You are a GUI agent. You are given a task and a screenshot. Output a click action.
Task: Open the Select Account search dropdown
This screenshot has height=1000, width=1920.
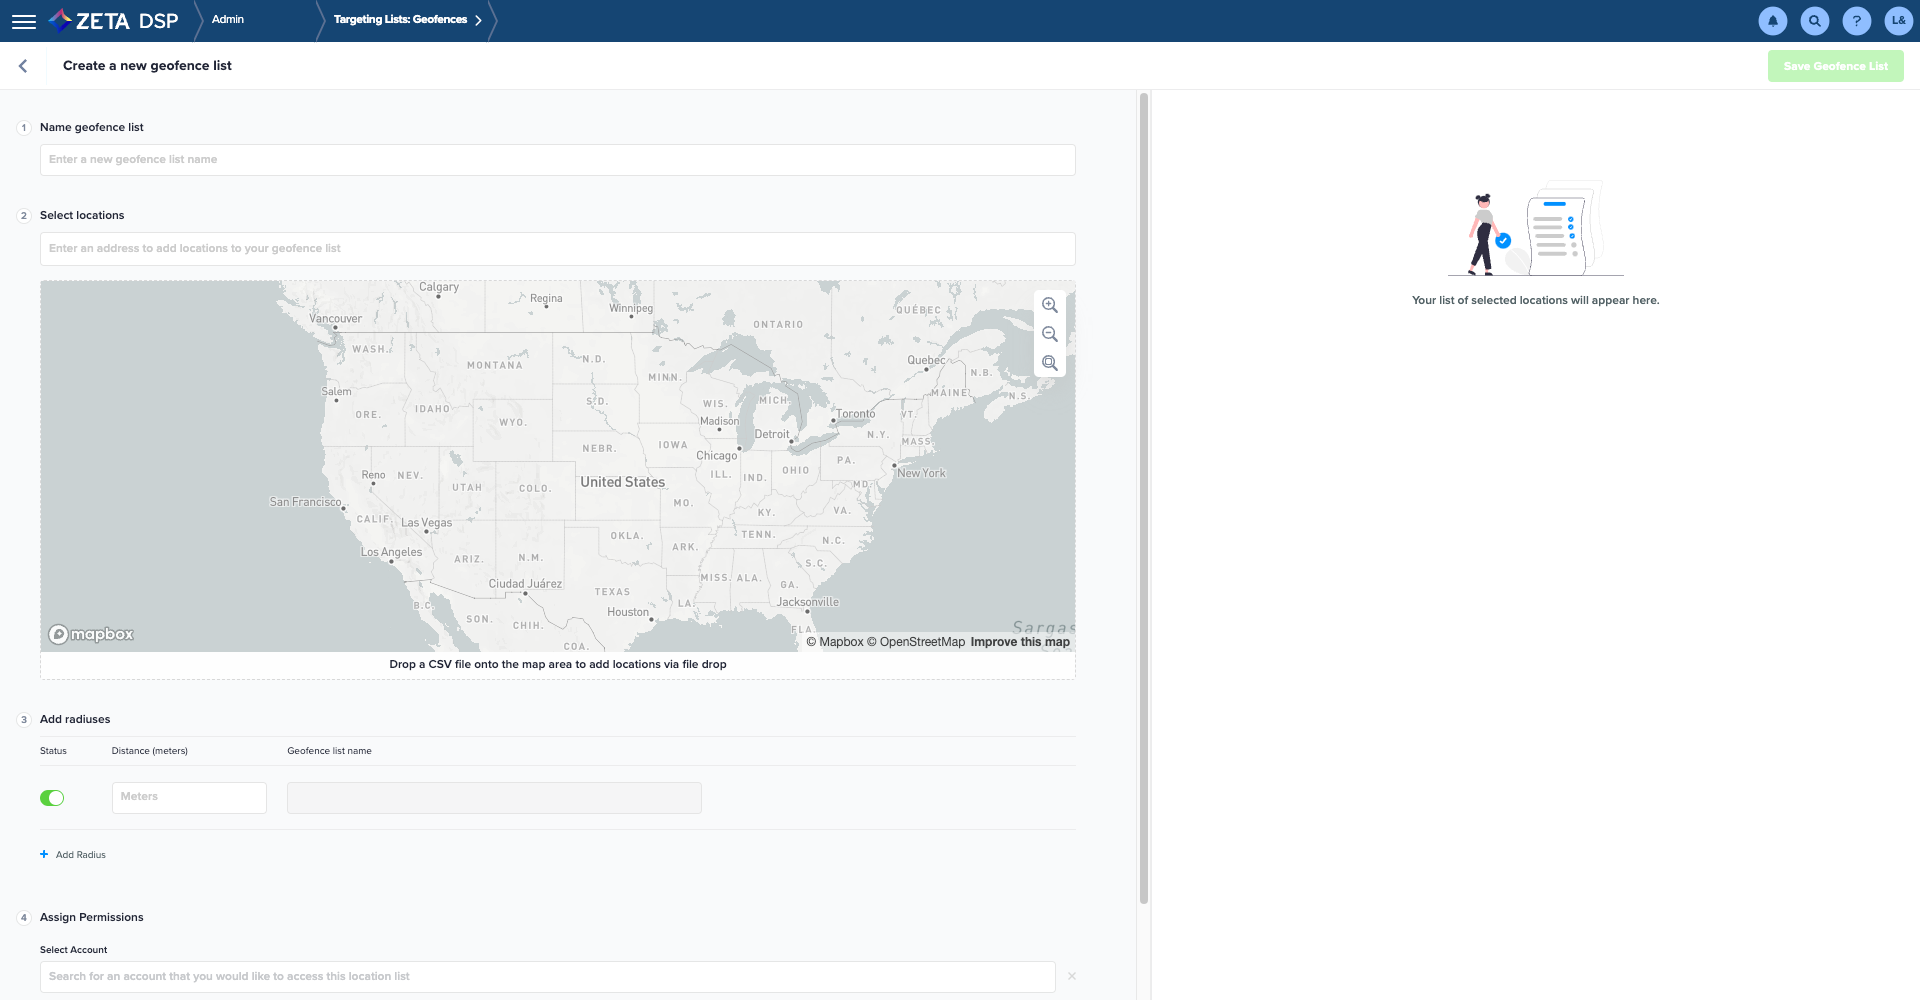[547, 977]
